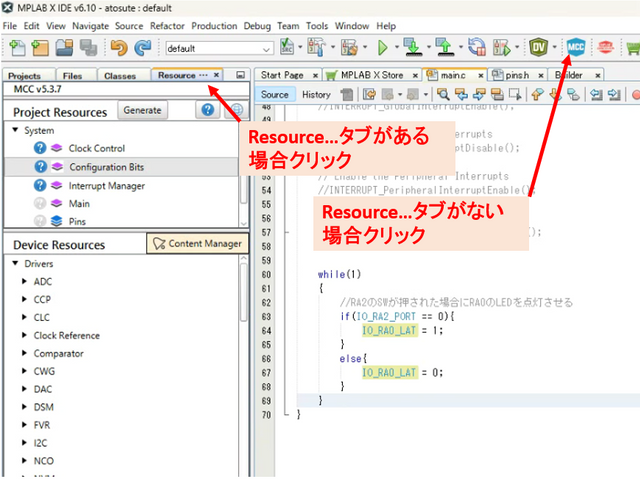Click the DV Data Visualizer icon
The height and width of the screenshot is (480, 640).
coord(540,47)
